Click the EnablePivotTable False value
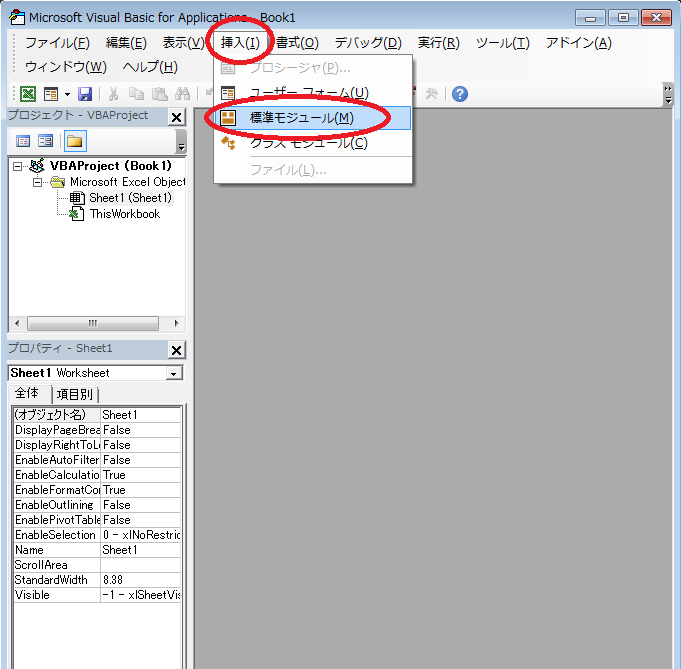681x669 pixels. coord(141,520)
